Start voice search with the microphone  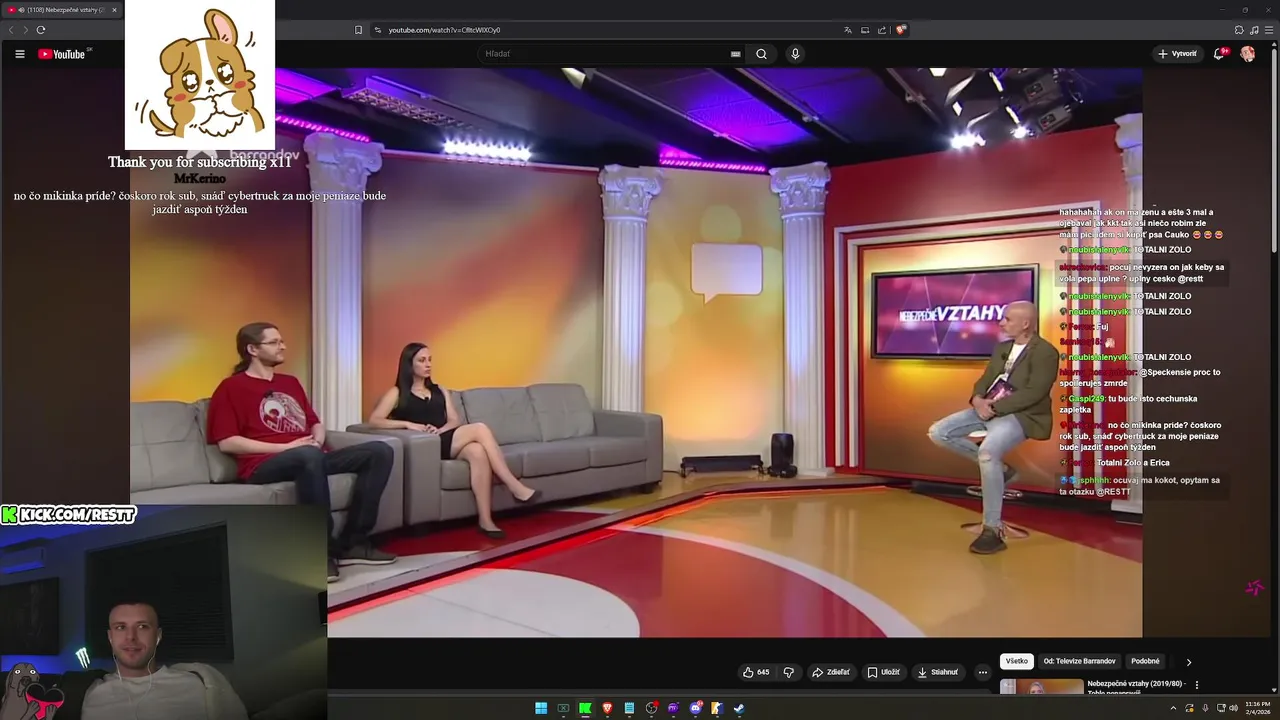(x=795, y=54)
